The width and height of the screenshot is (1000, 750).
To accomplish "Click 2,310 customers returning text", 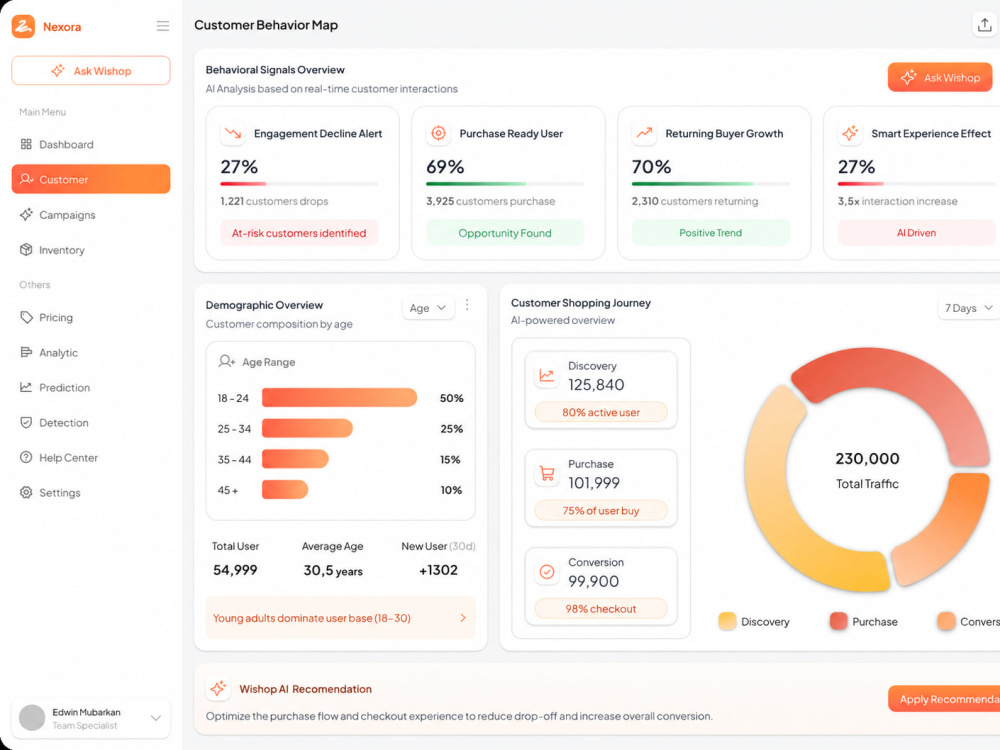I will pos(695,202).
